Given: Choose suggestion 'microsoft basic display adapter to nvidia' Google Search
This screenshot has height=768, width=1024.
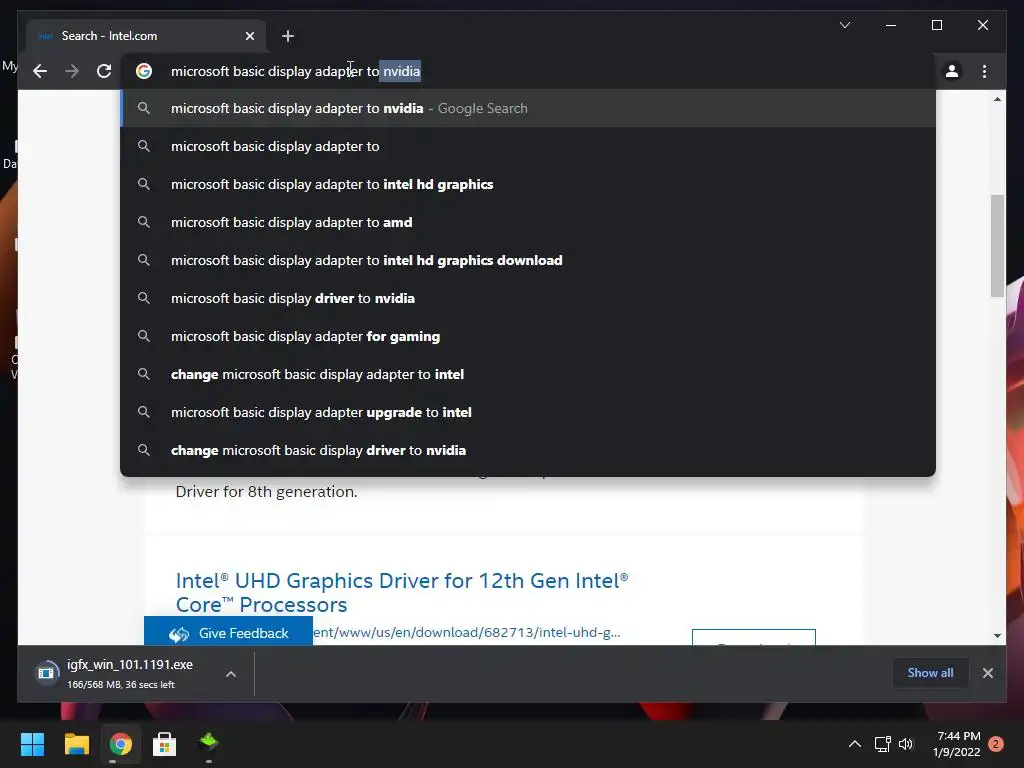Looking at the screenshot, I should pos(528,108).
